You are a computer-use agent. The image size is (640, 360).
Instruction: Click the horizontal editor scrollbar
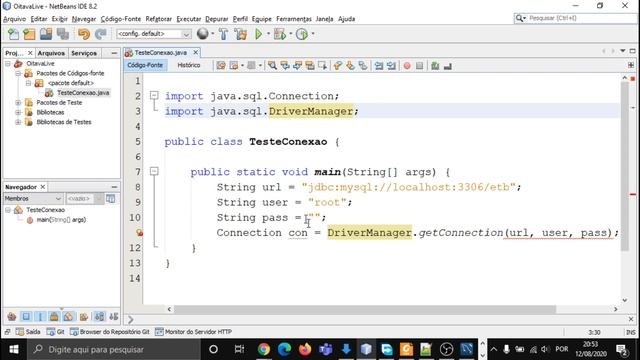pyautogui.click(x=365, y=309)
